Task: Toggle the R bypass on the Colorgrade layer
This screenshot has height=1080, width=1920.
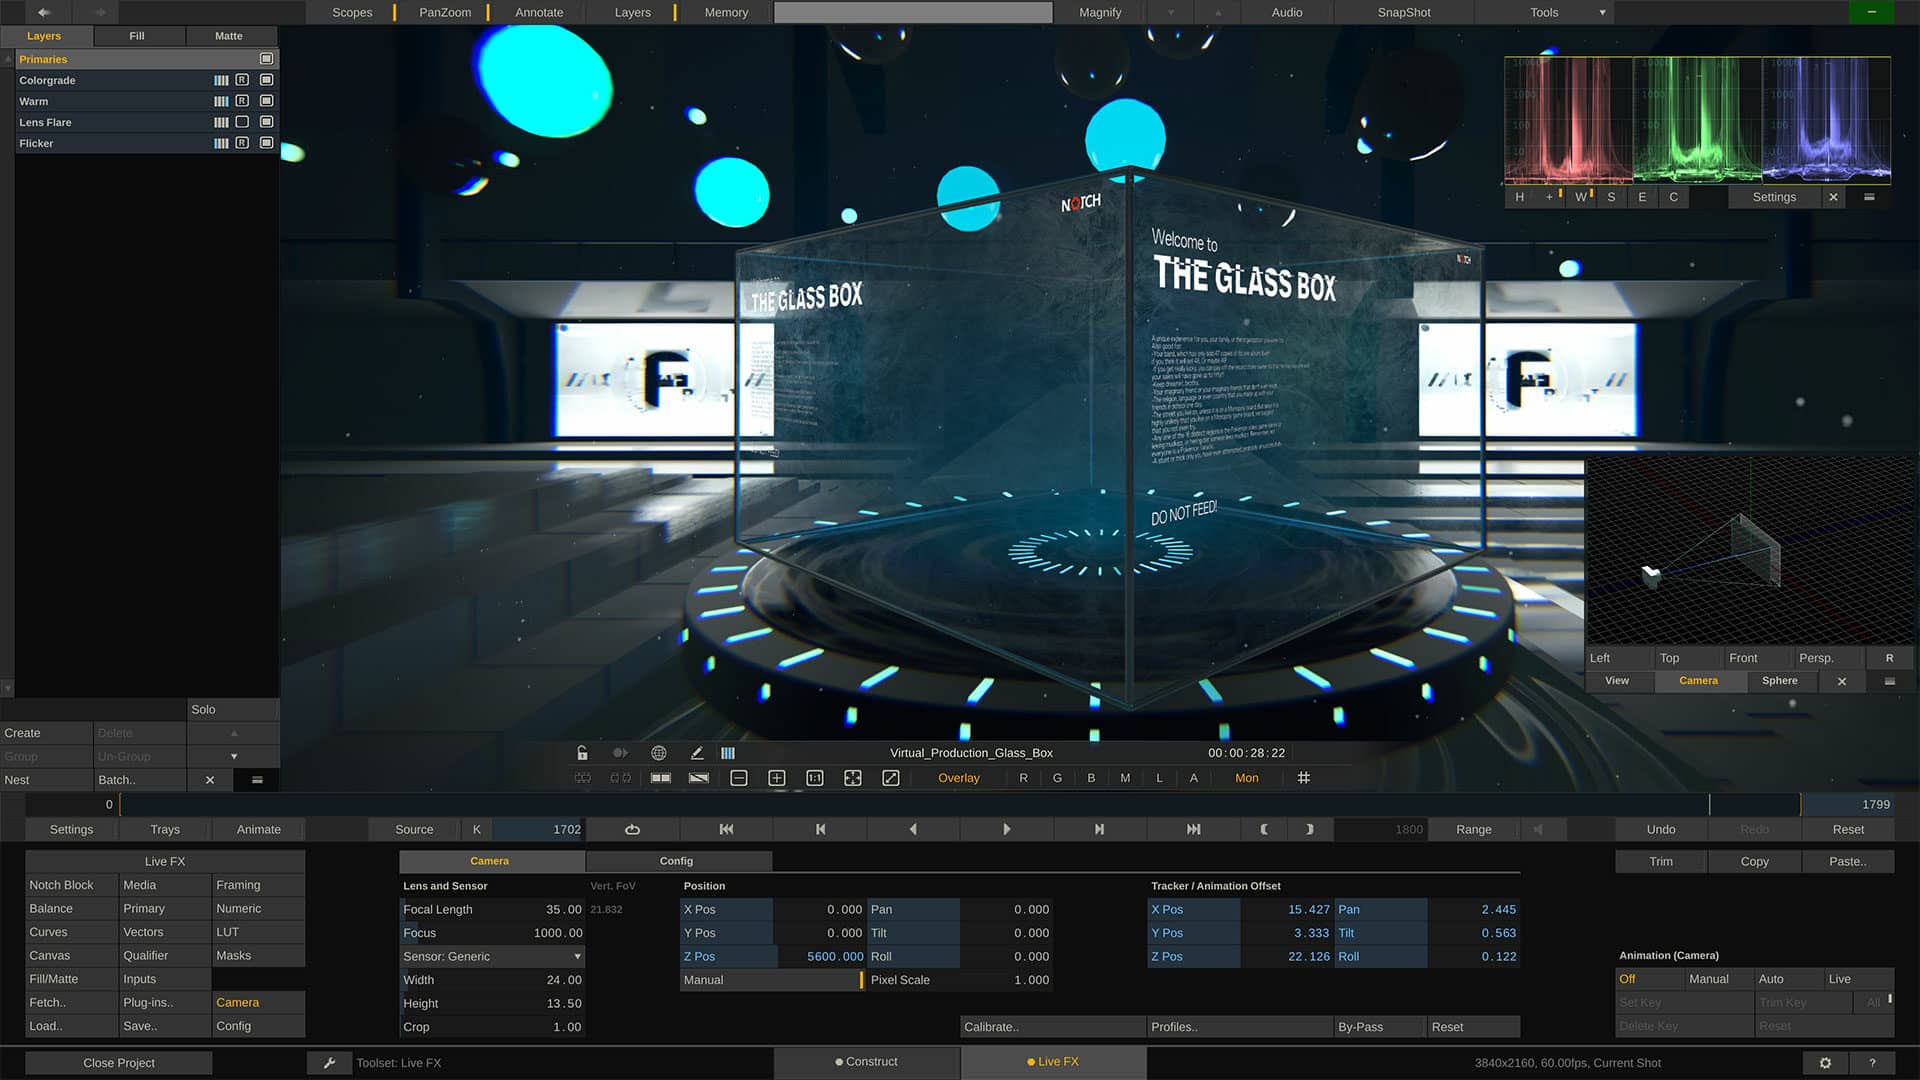Action: pos(242,80)
